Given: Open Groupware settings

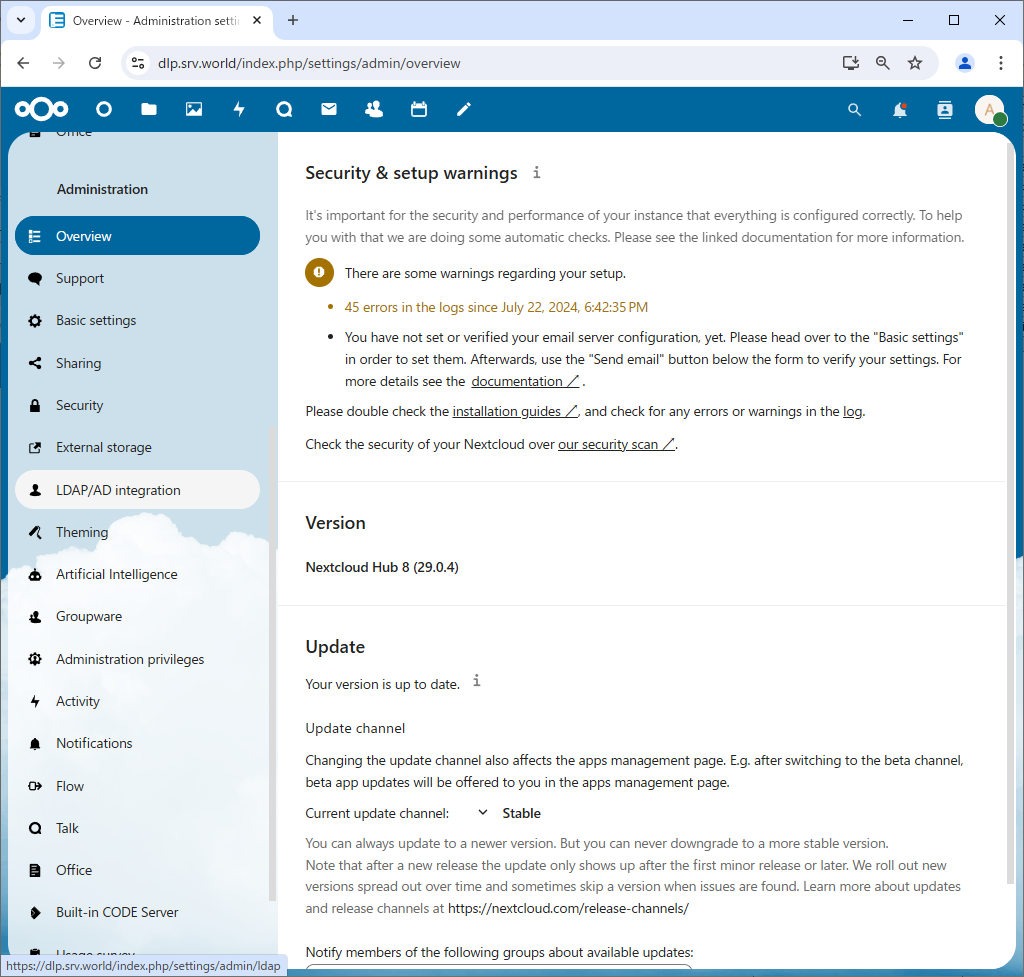Looking at the screenshot, I should 137,617.
